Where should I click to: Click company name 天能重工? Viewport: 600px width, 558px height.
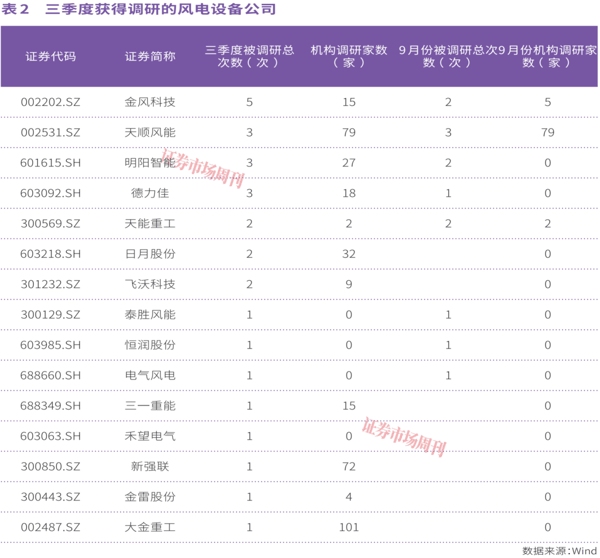click(150, 224)
